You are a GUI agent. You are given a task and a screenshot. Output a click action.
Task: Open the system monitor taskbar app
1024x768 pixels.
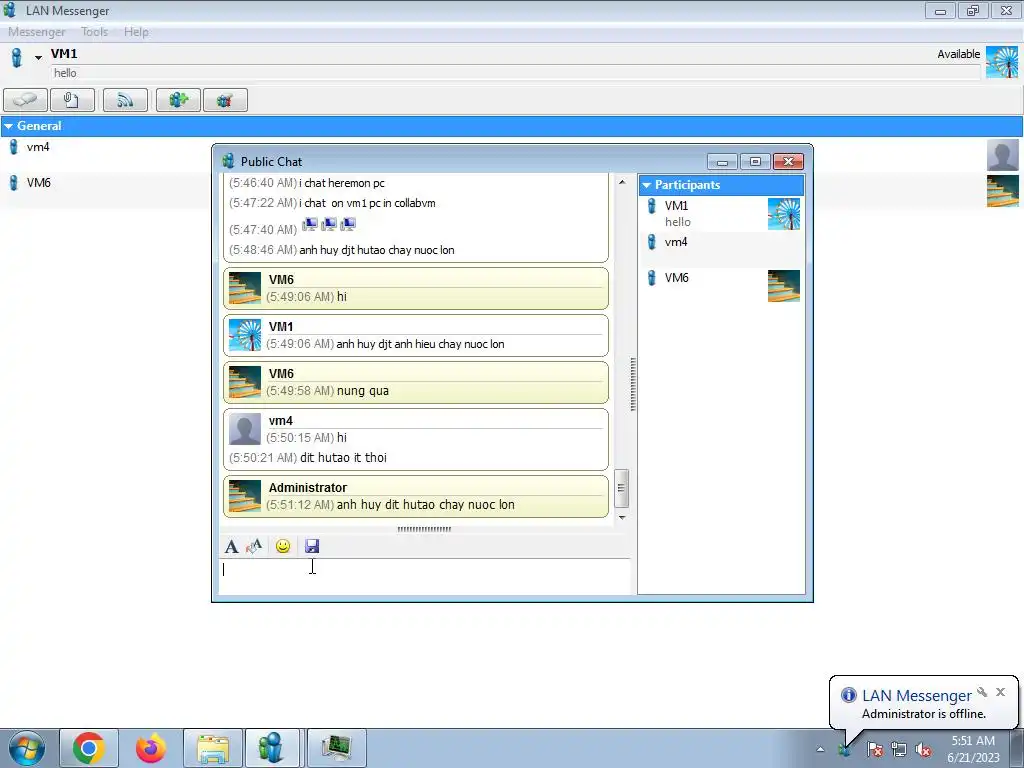[x=337, y=748]
